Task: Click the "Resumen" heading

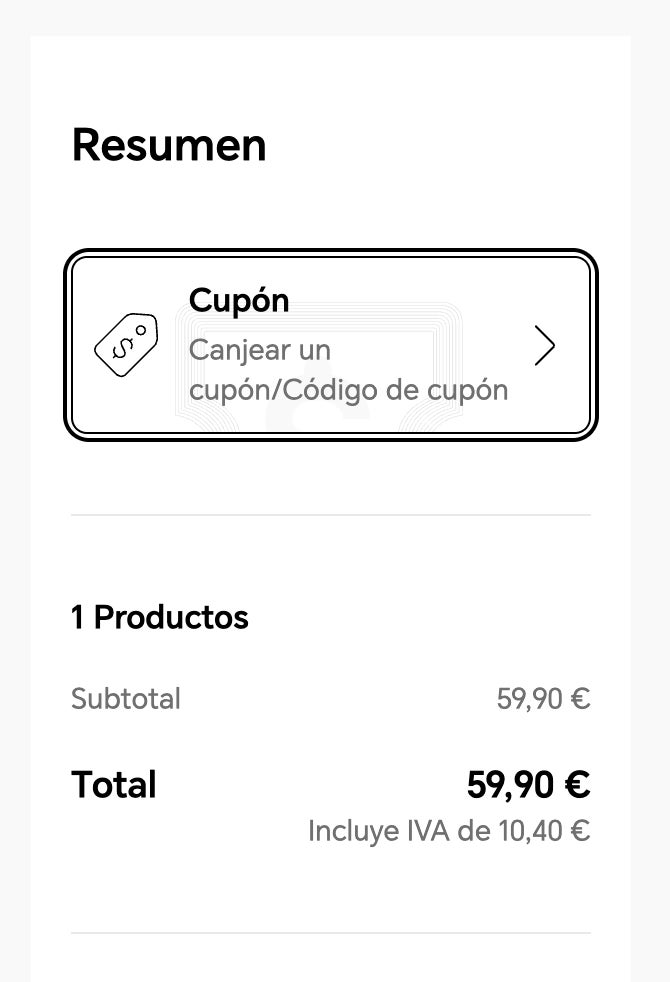Action: [169, 145]
